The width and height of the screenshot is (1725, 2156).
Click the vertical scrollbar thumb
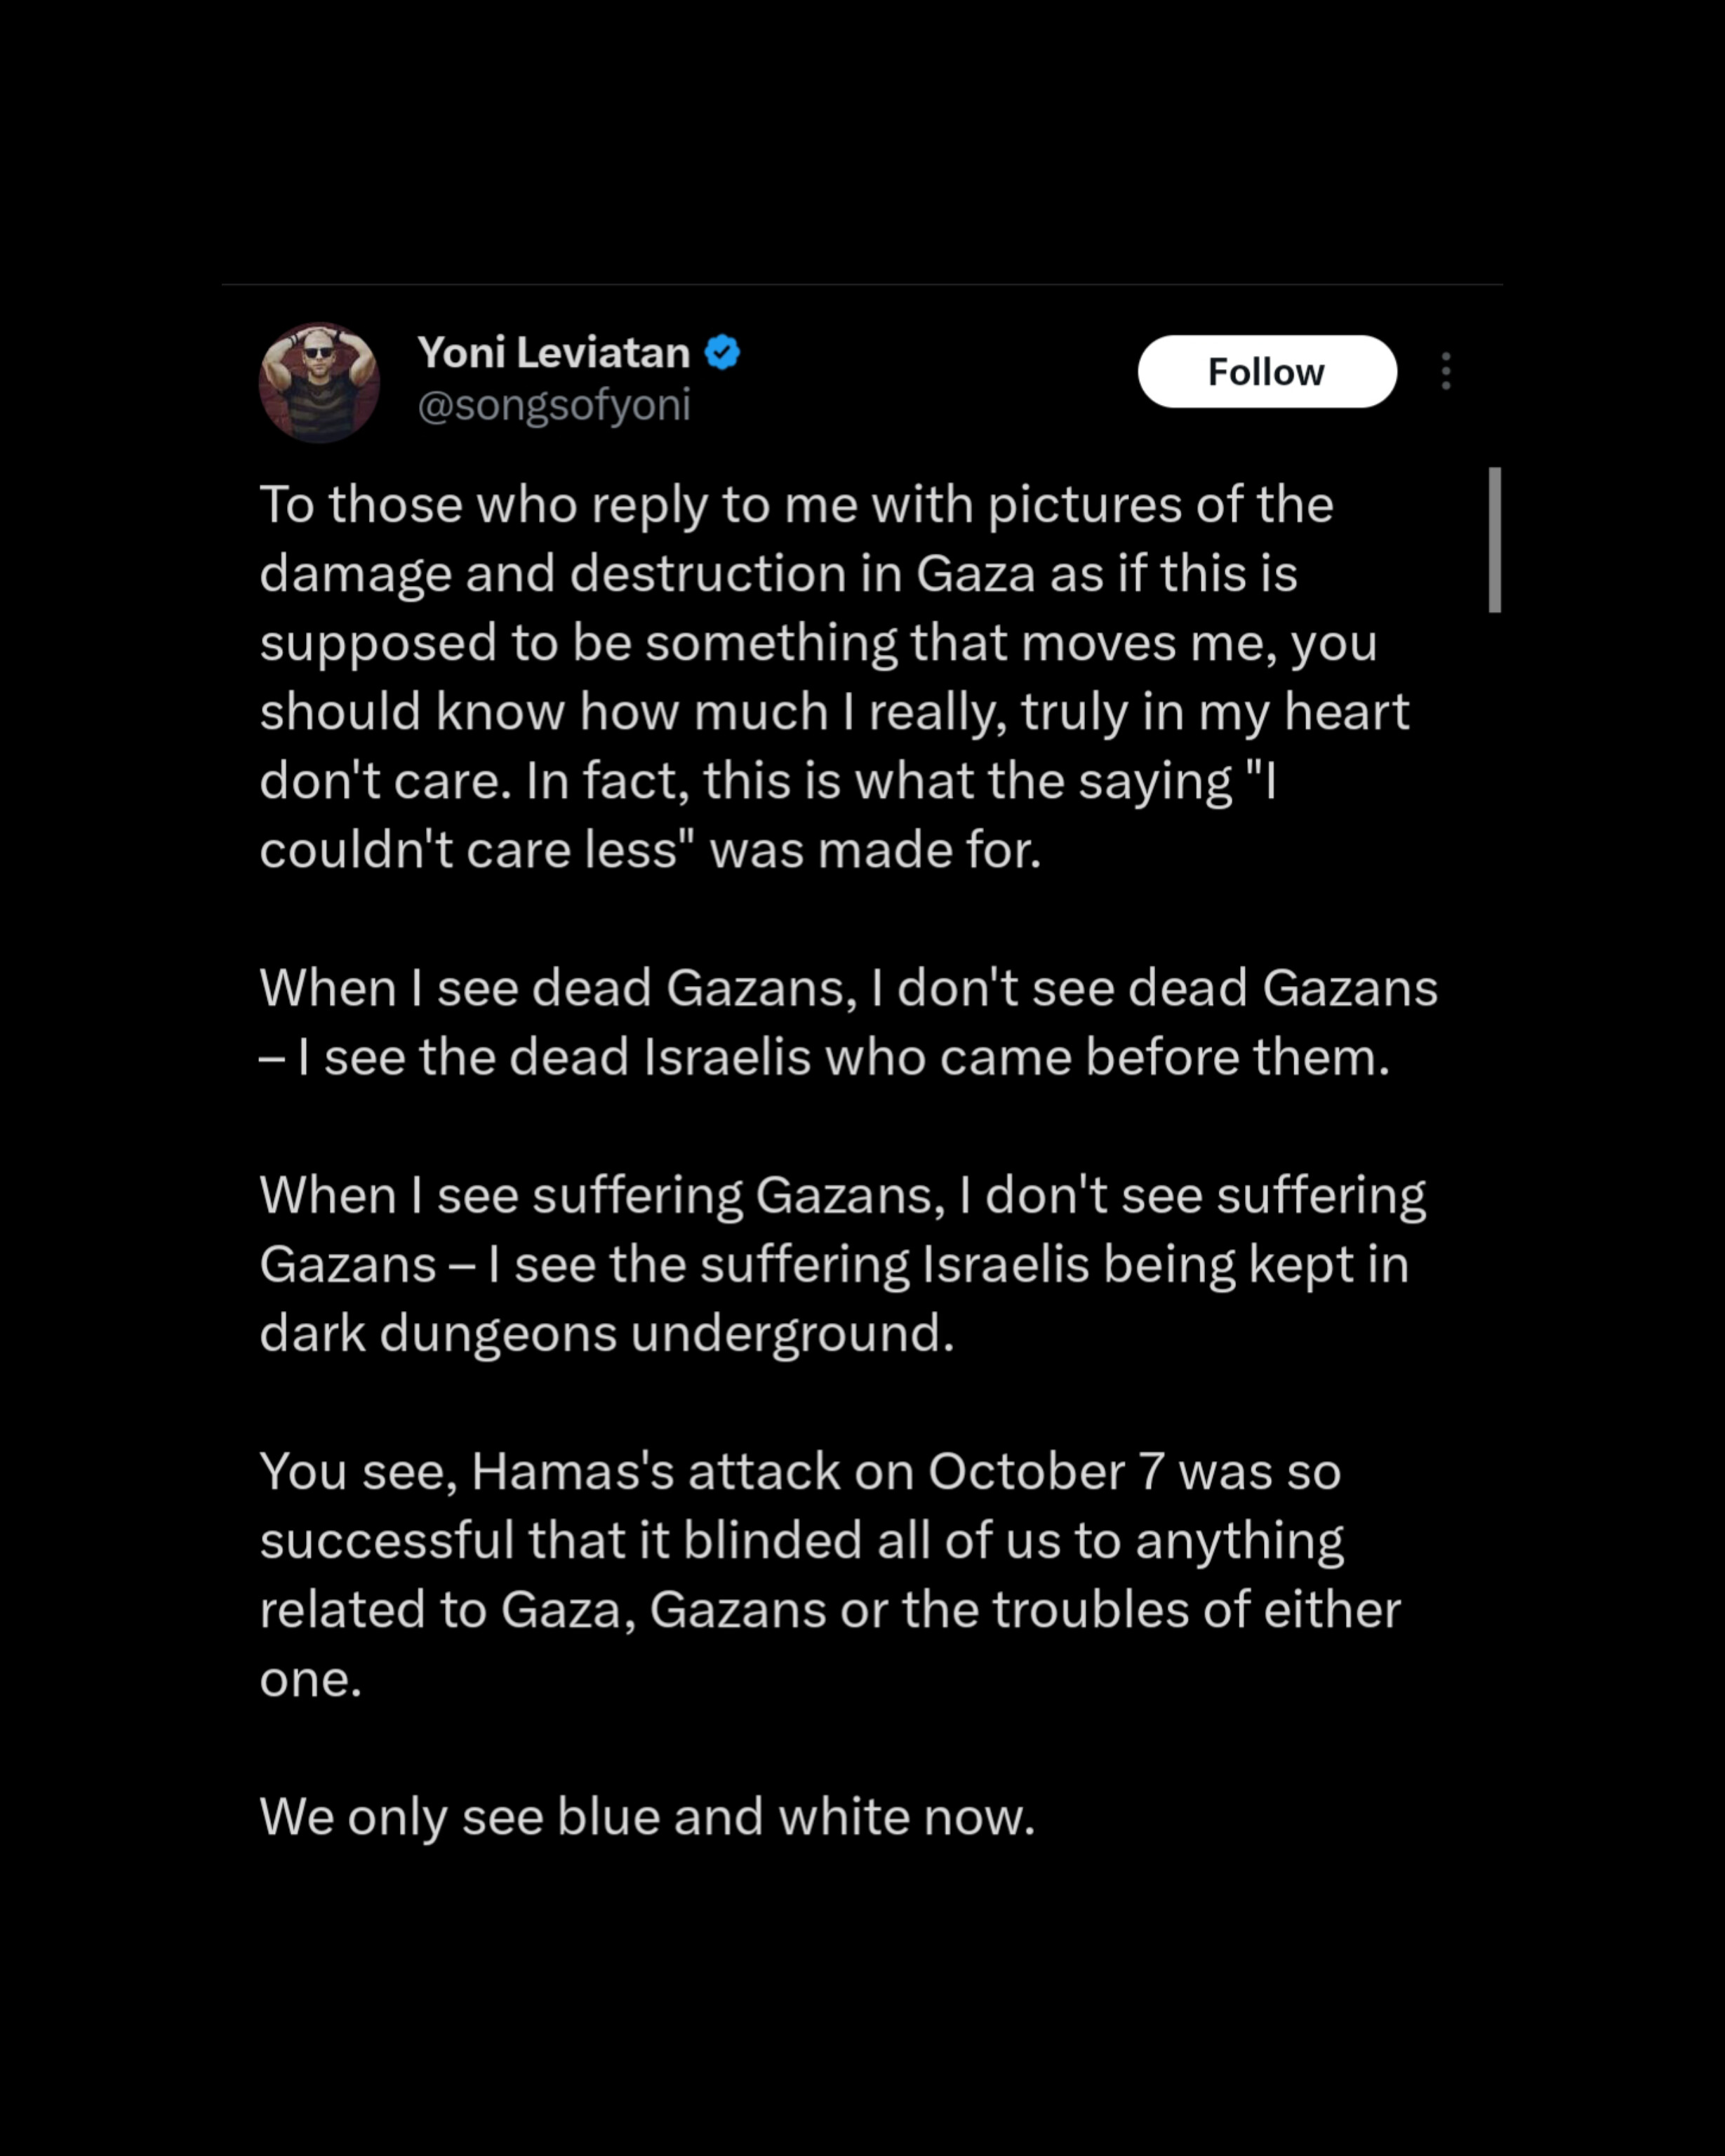1494,539
